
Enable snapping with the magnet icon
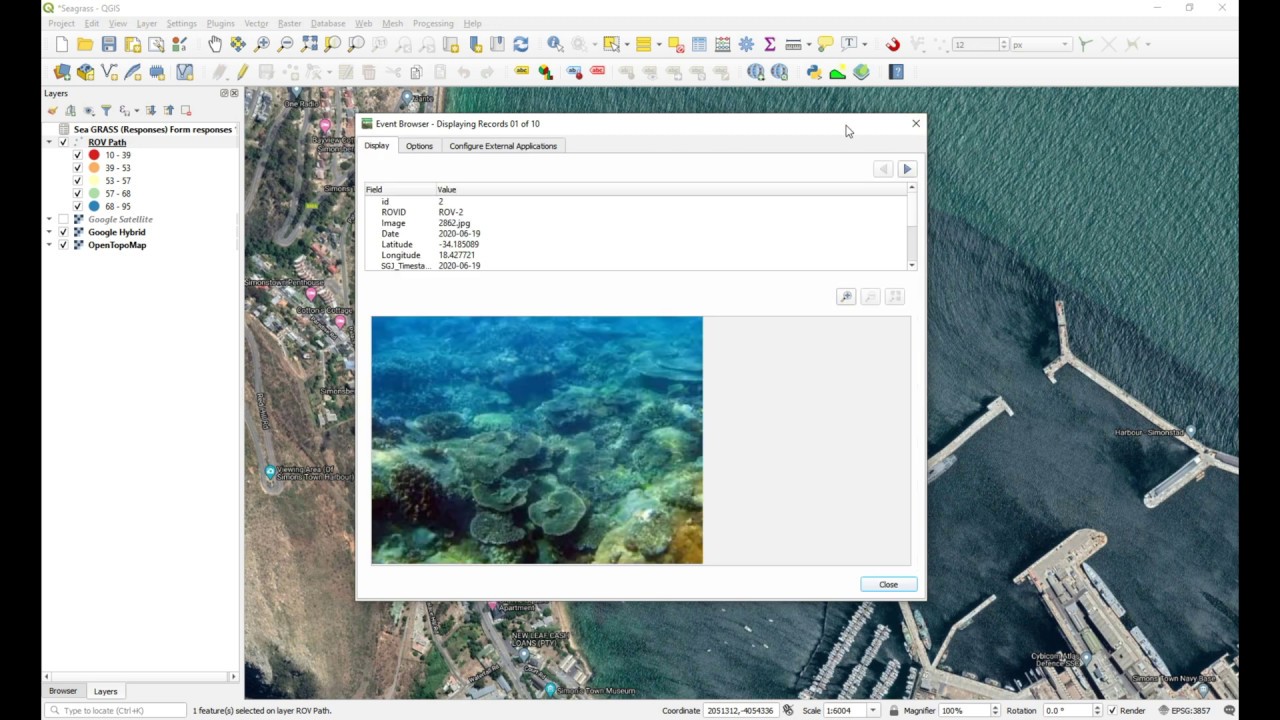pos(893,44)
